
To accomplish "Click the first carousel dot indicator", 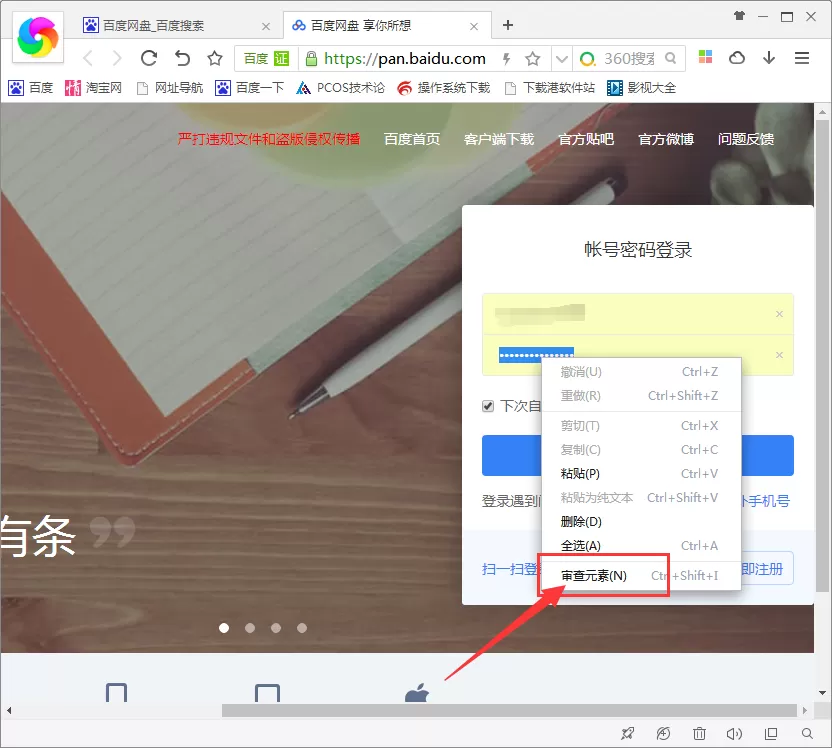I will coord(224,628).
